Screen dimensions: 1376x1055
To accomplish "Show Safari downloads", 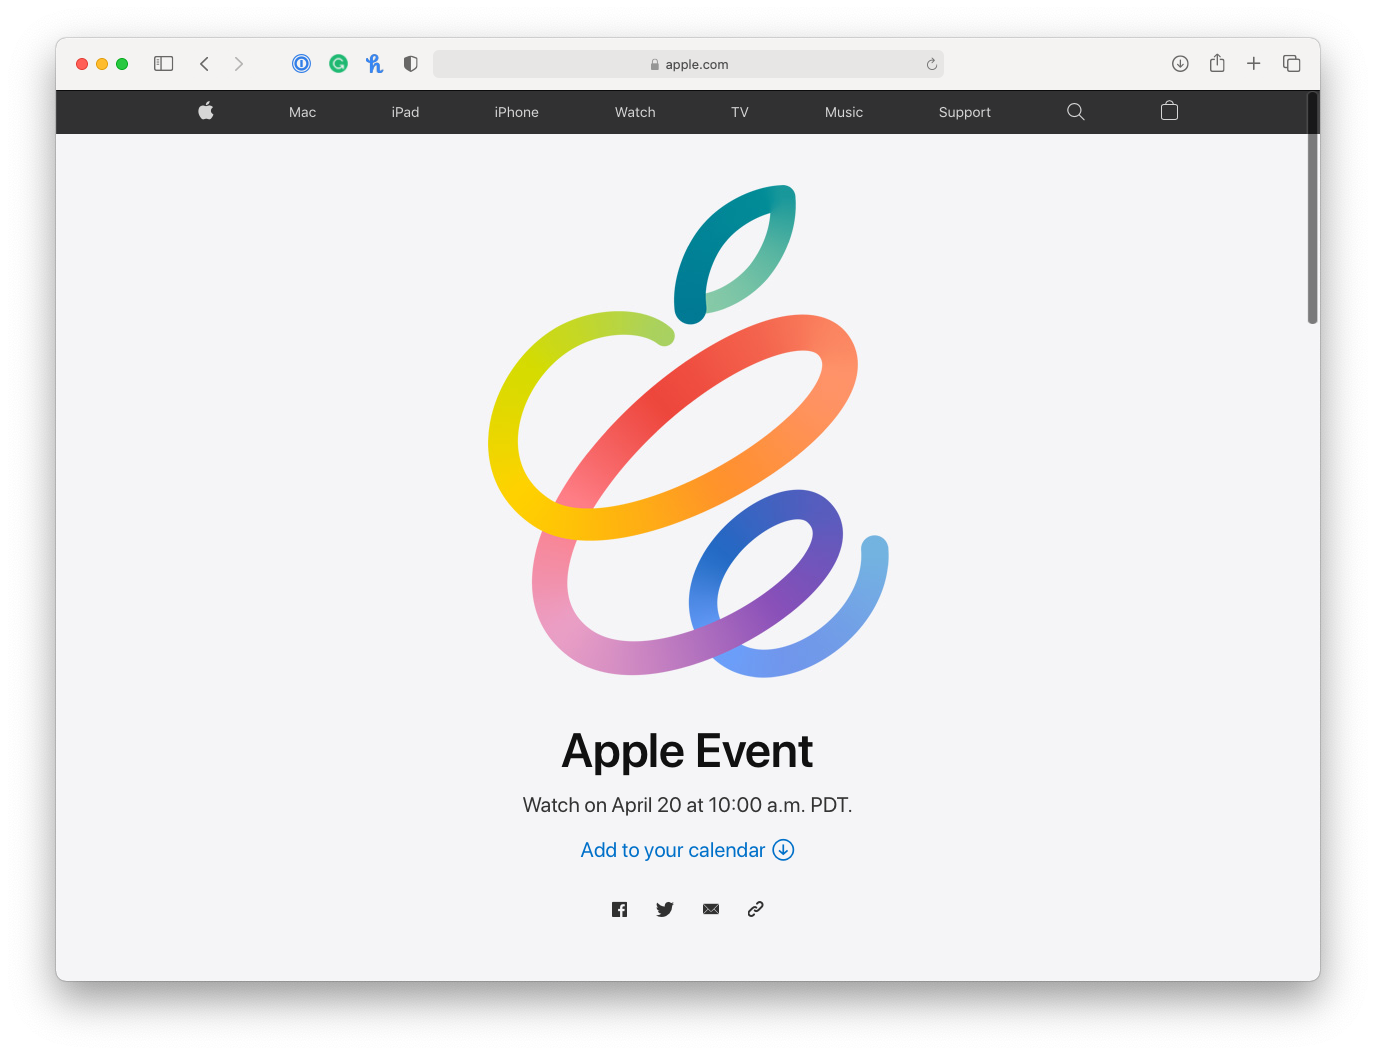I will [x=1180, y=64].
